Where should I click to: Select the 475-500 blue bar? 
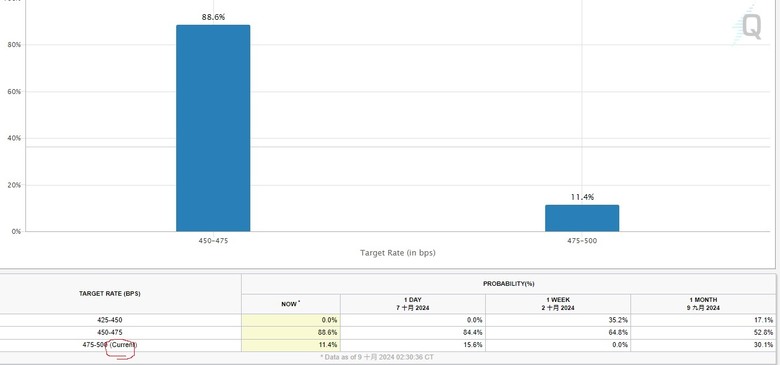tap(582, 218)
